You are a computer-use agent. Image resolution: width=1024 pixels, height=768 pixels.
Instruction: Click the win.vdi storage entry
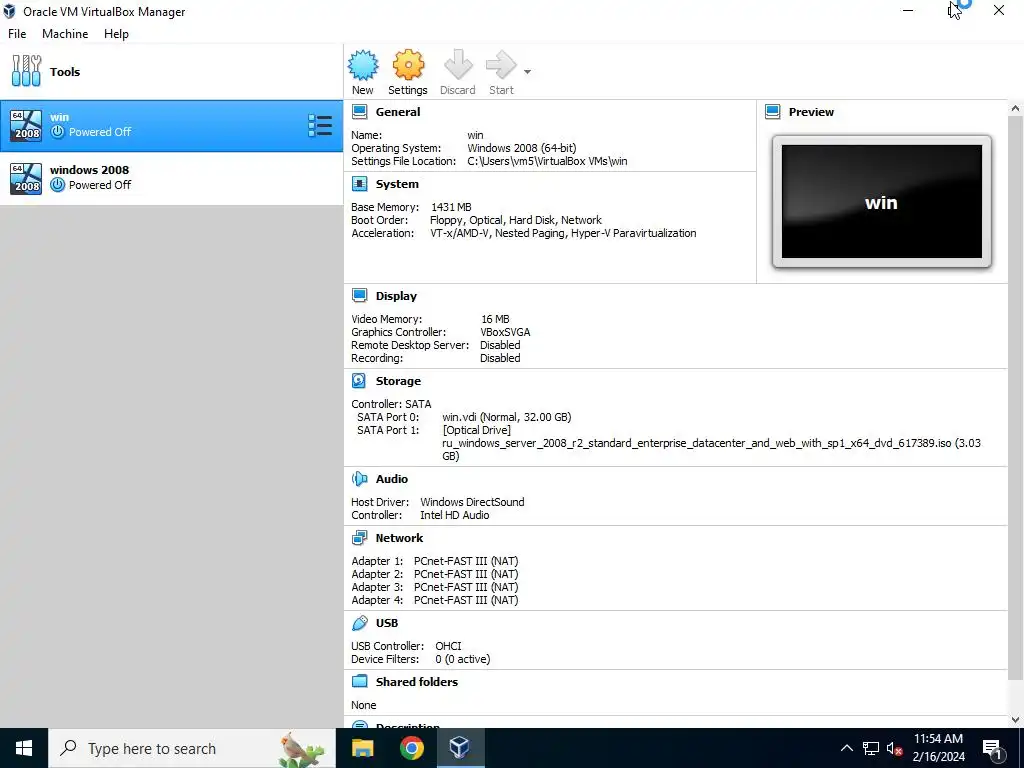[x=506, y=417]
